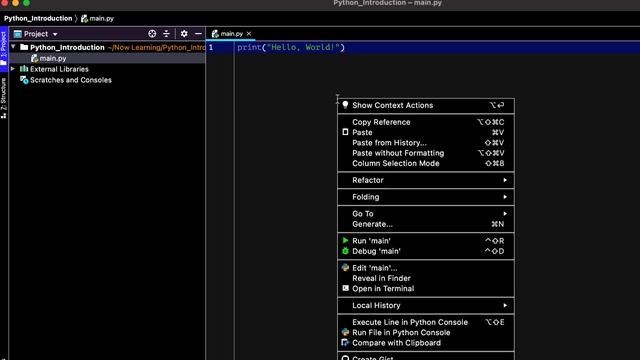Click the Scratches and Consoles icon

pyautogui.click(x=24, y=80)
